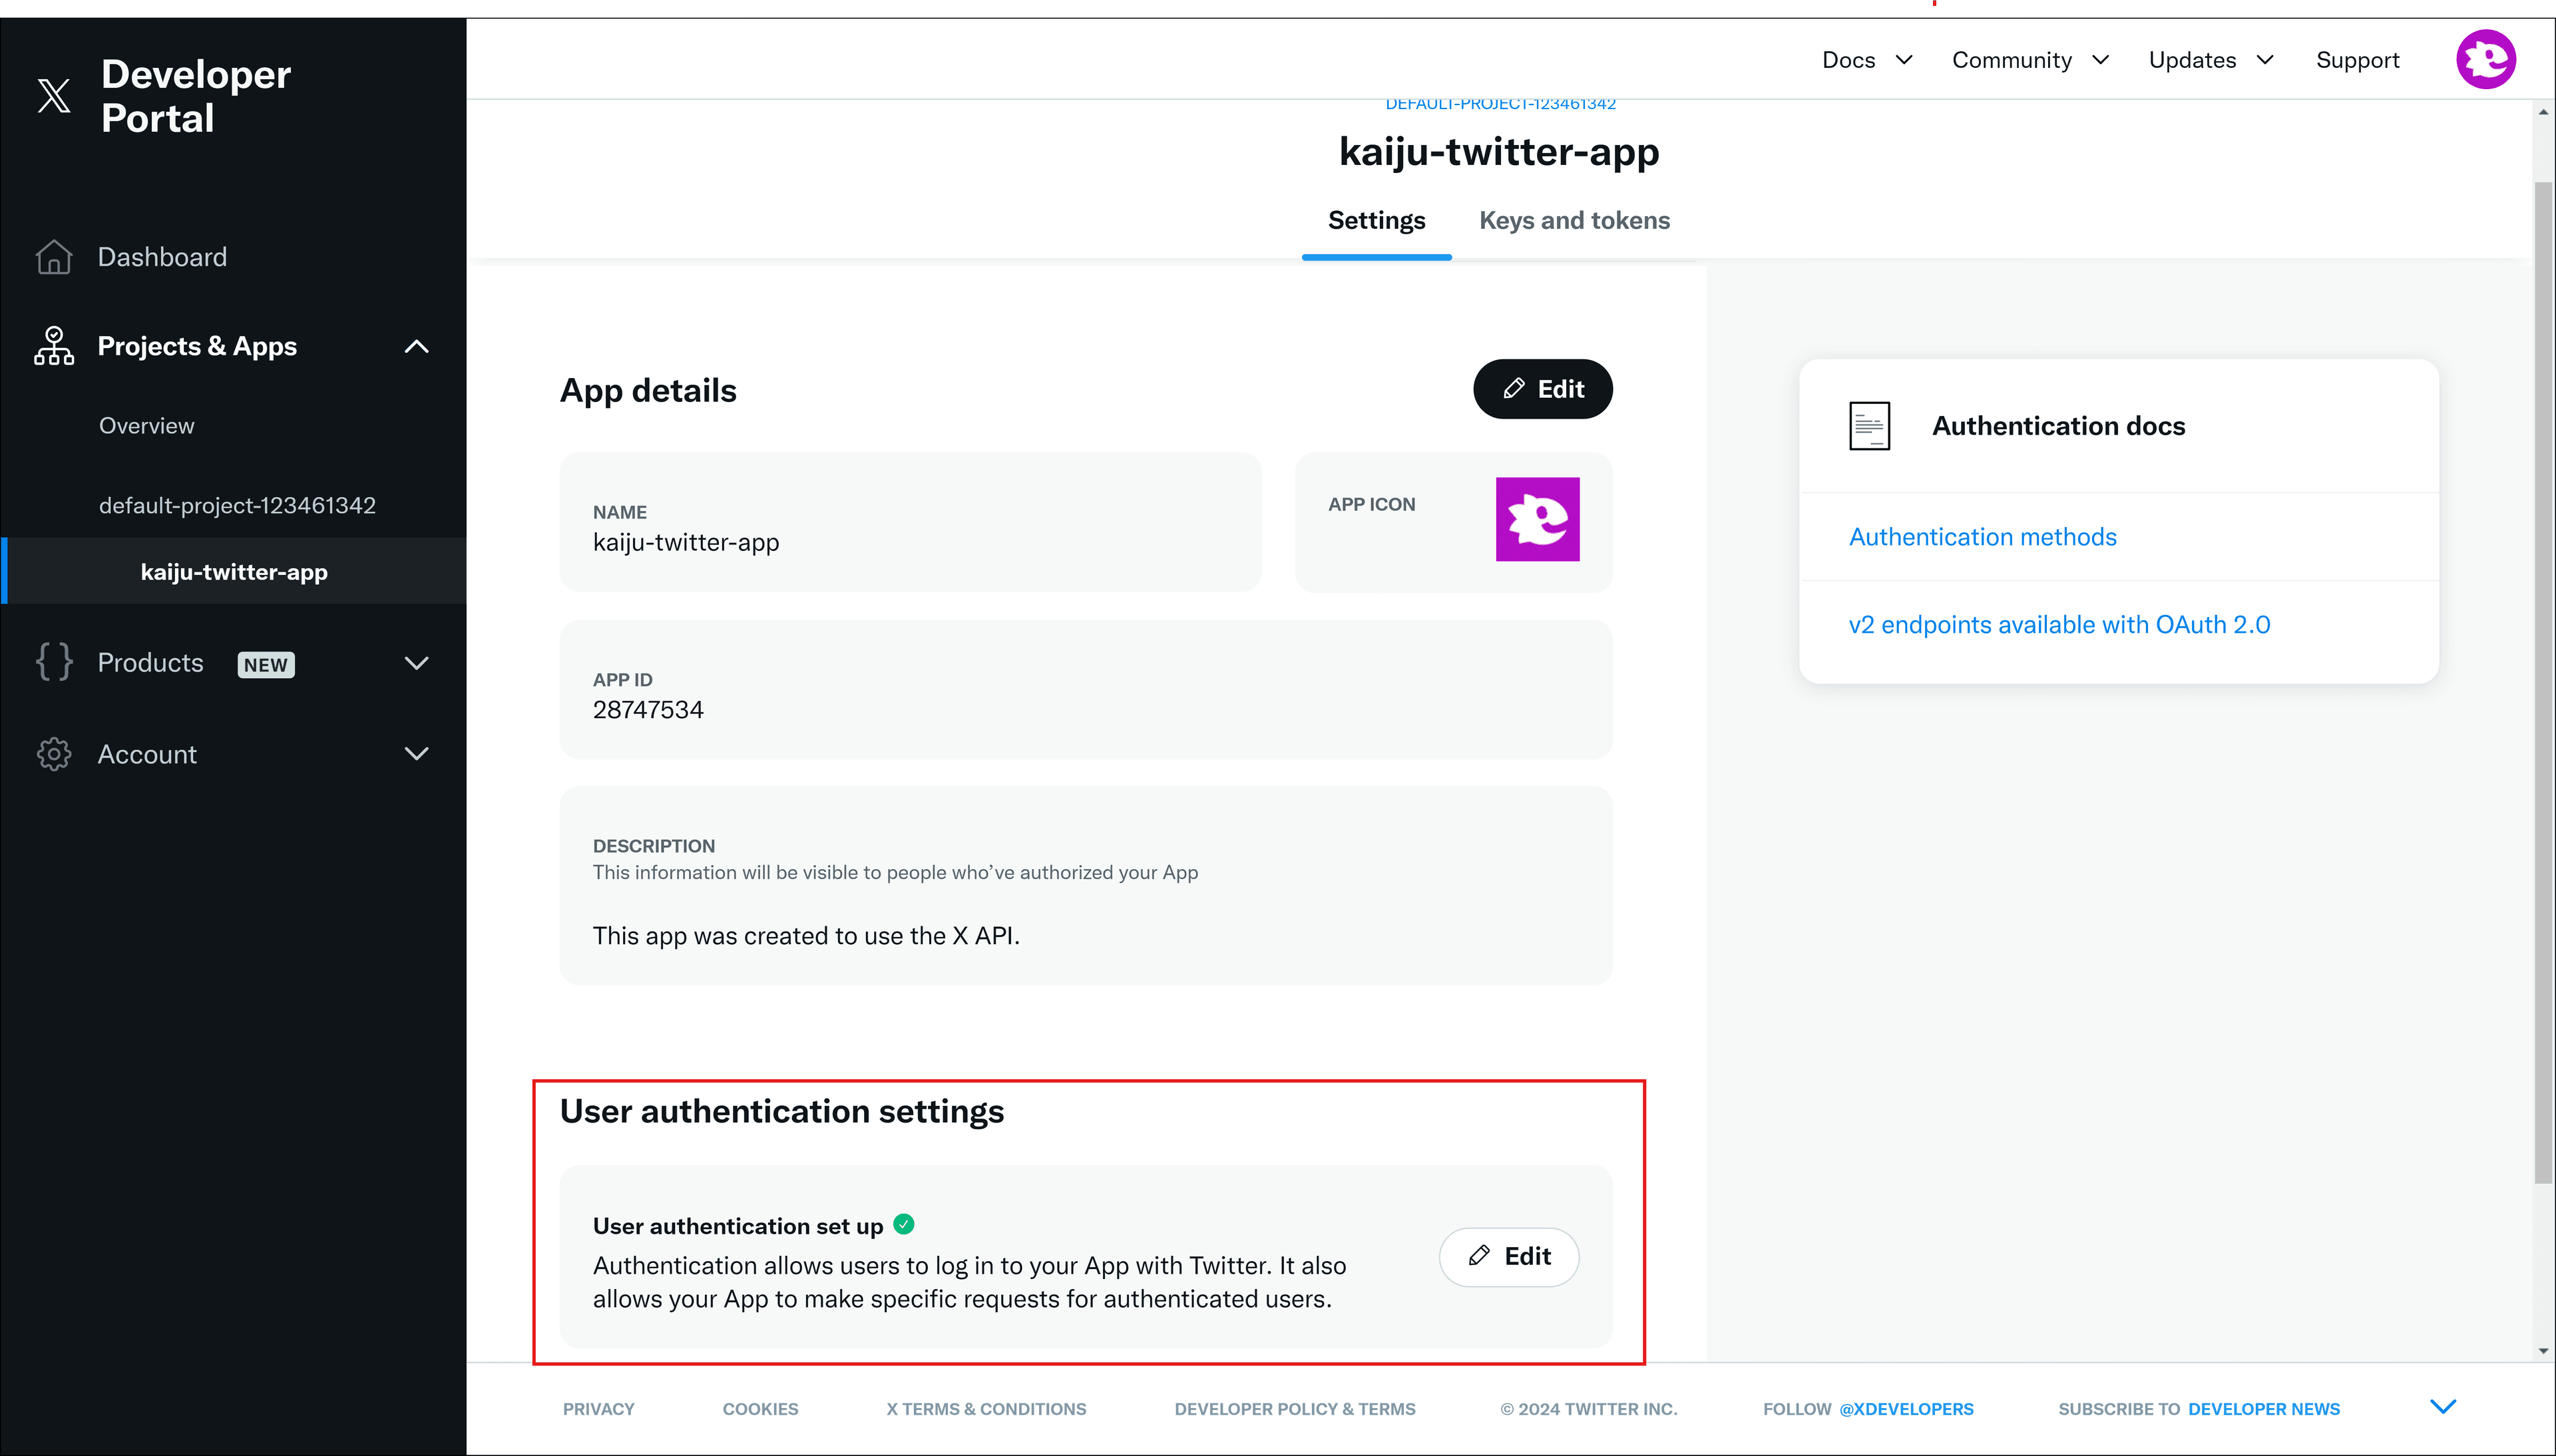Switch to the Settings tab
This screenshot has width=2556, height=1456.
click(1376, 221)
